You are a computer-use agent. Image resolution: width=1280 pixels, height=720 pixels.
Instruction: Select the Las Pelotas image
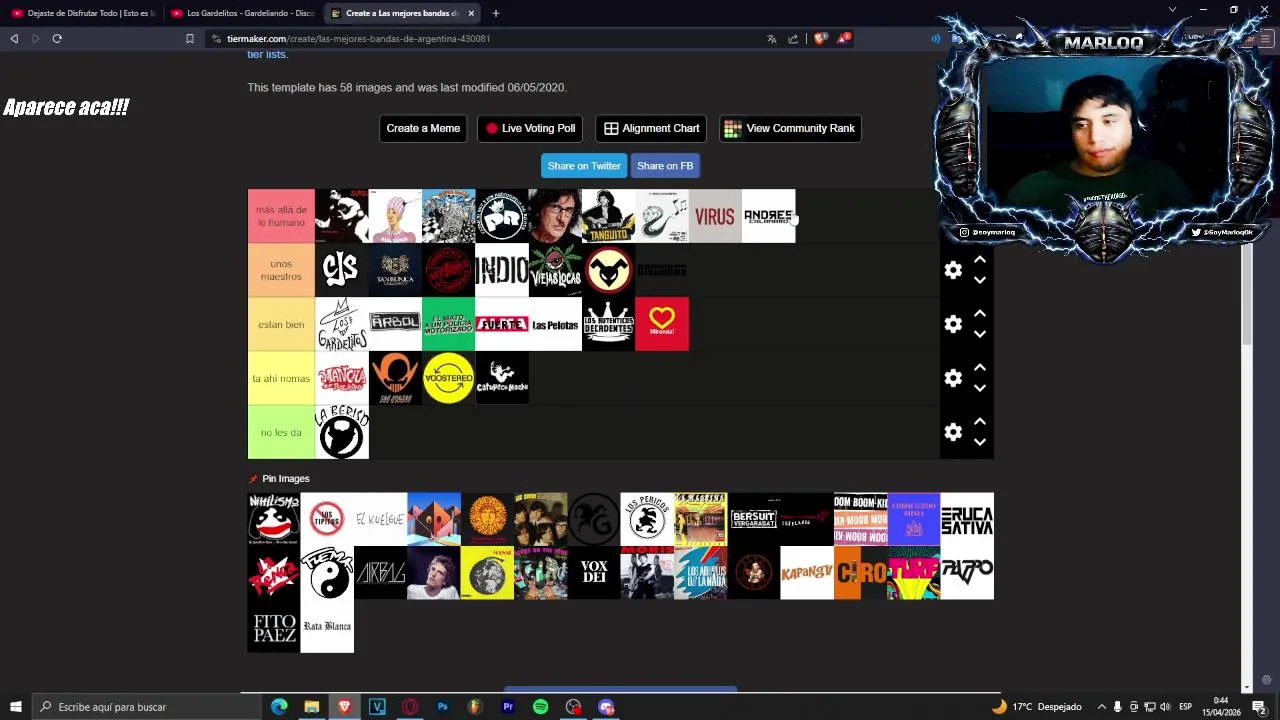pyautogui.click(x=555, y=324)
